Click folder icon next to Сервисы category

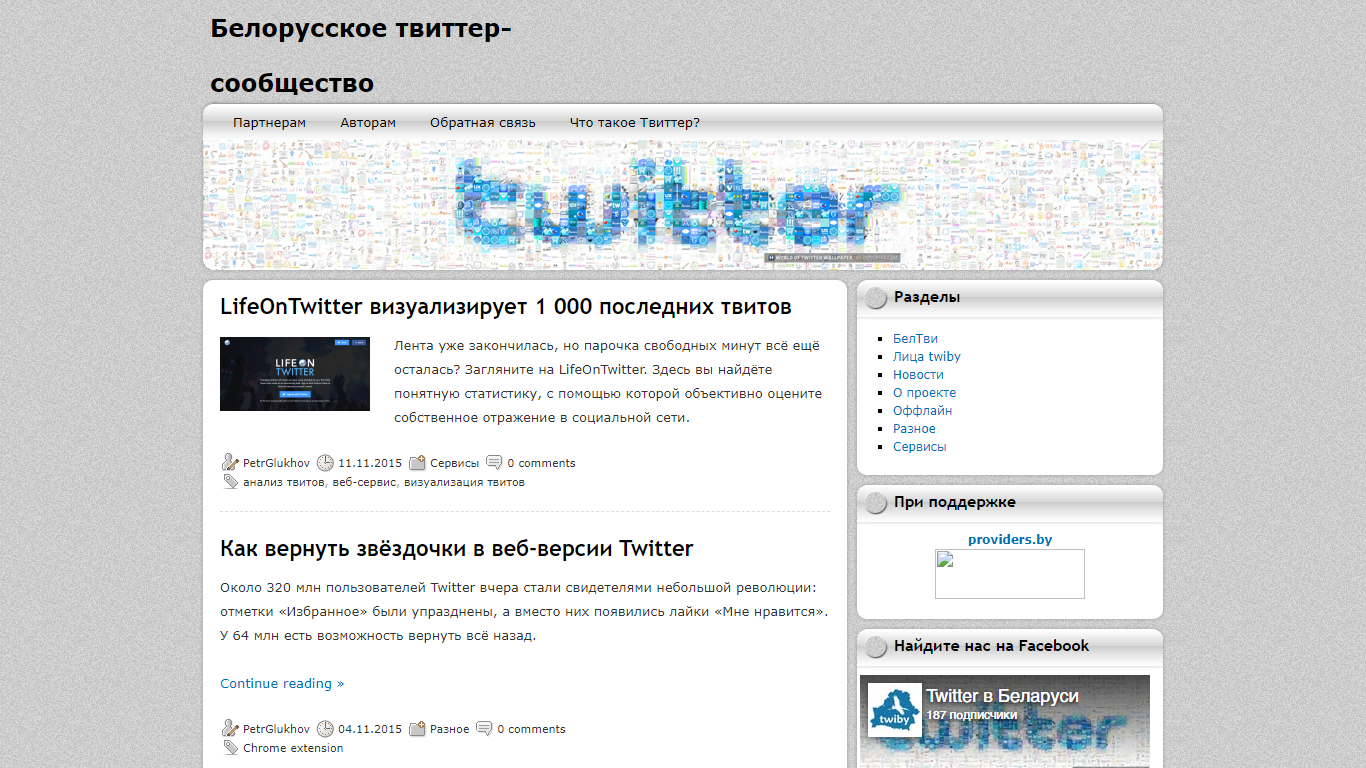tap(417, 462)
